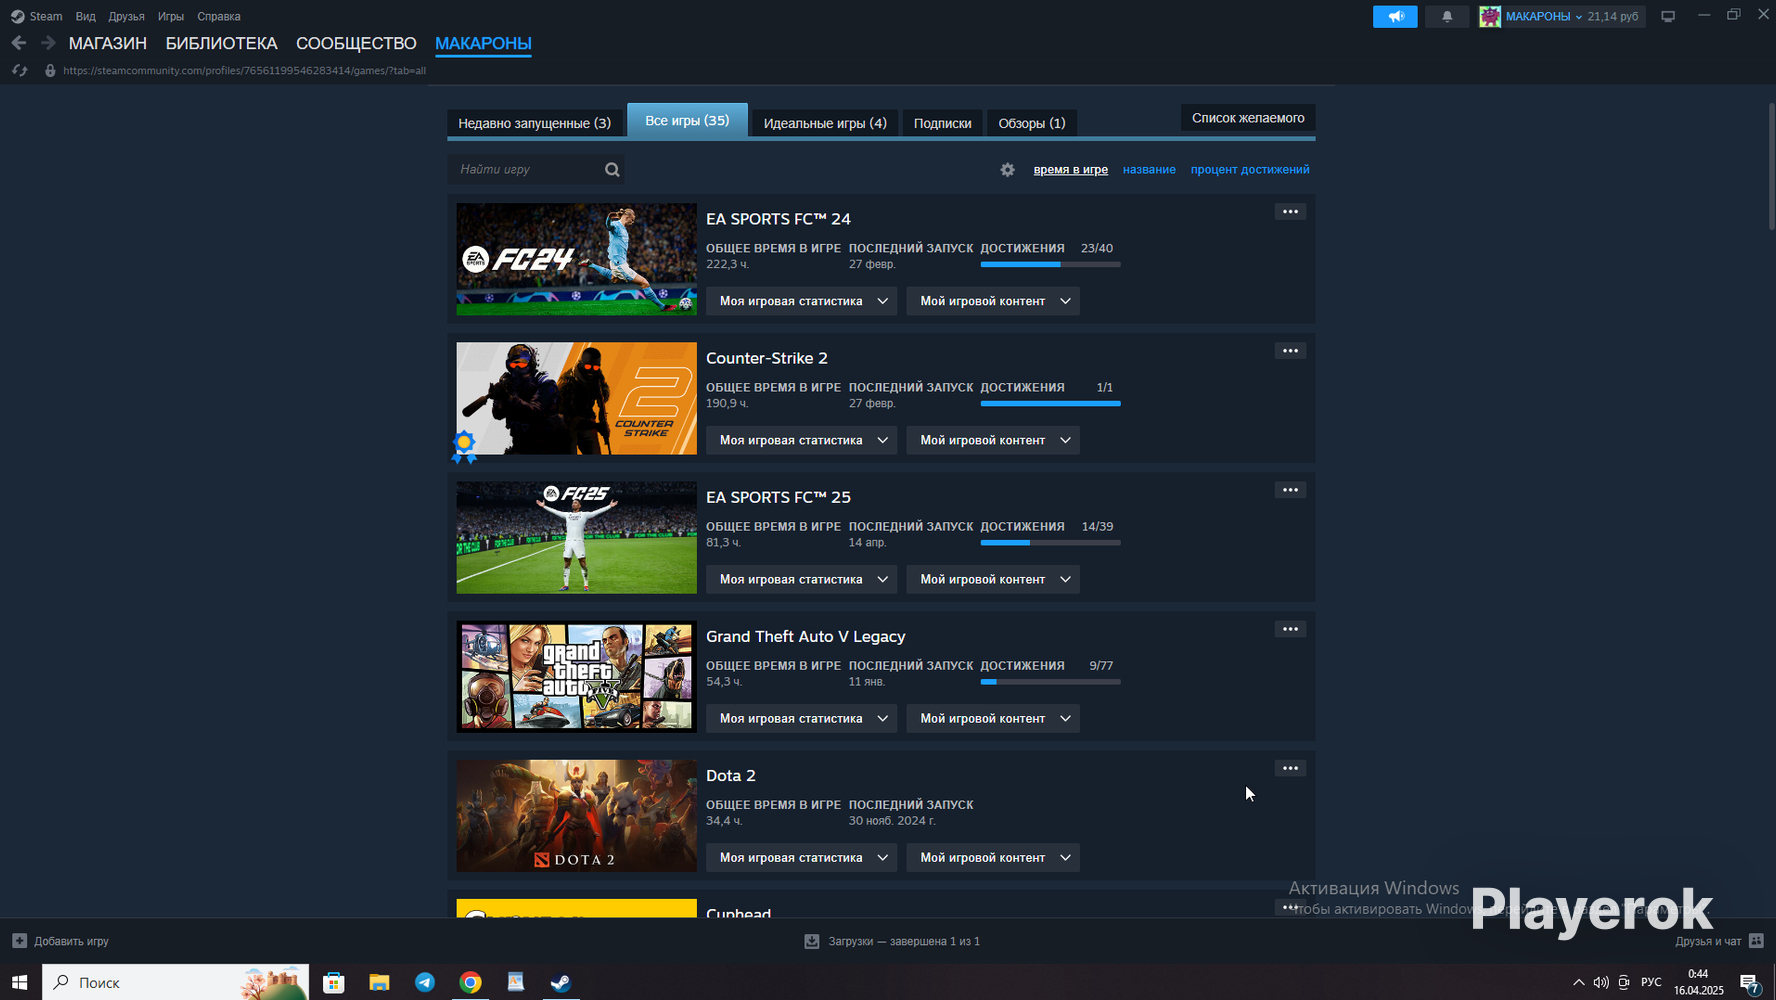Open the Counter-Strike 2 three-dot menu
1776x1000 pixels.
1290,351
